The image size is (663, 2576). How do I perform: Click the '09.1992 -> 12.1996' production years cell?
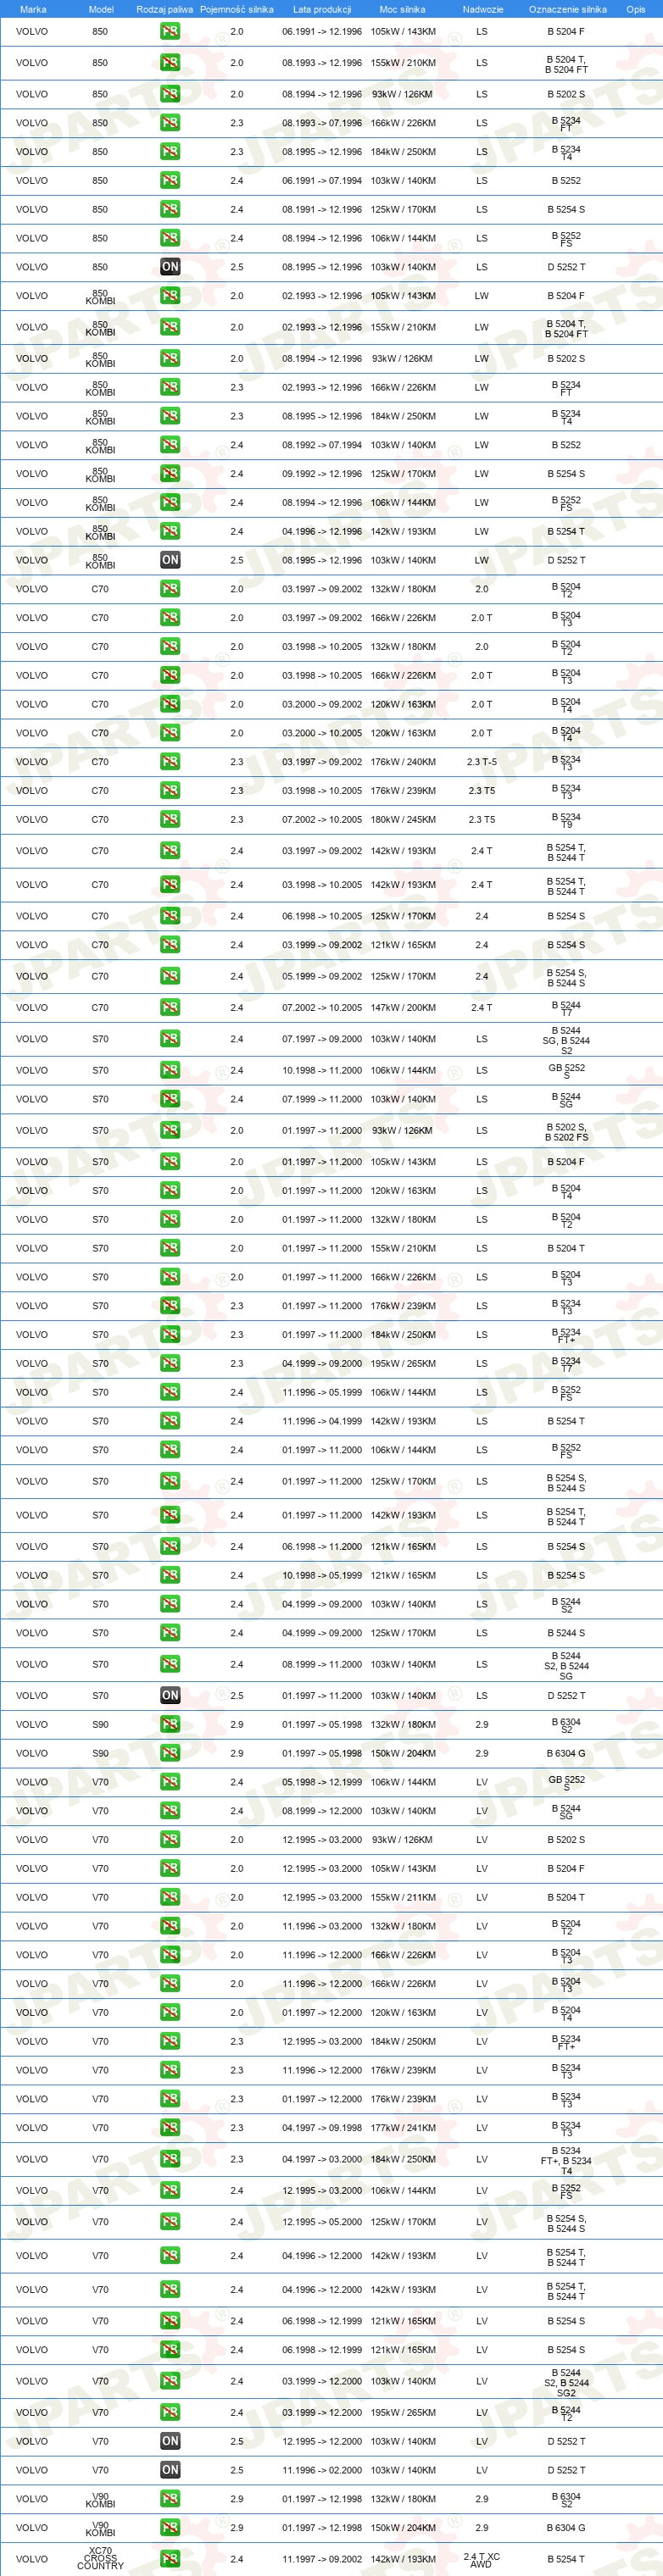(322, 474)
